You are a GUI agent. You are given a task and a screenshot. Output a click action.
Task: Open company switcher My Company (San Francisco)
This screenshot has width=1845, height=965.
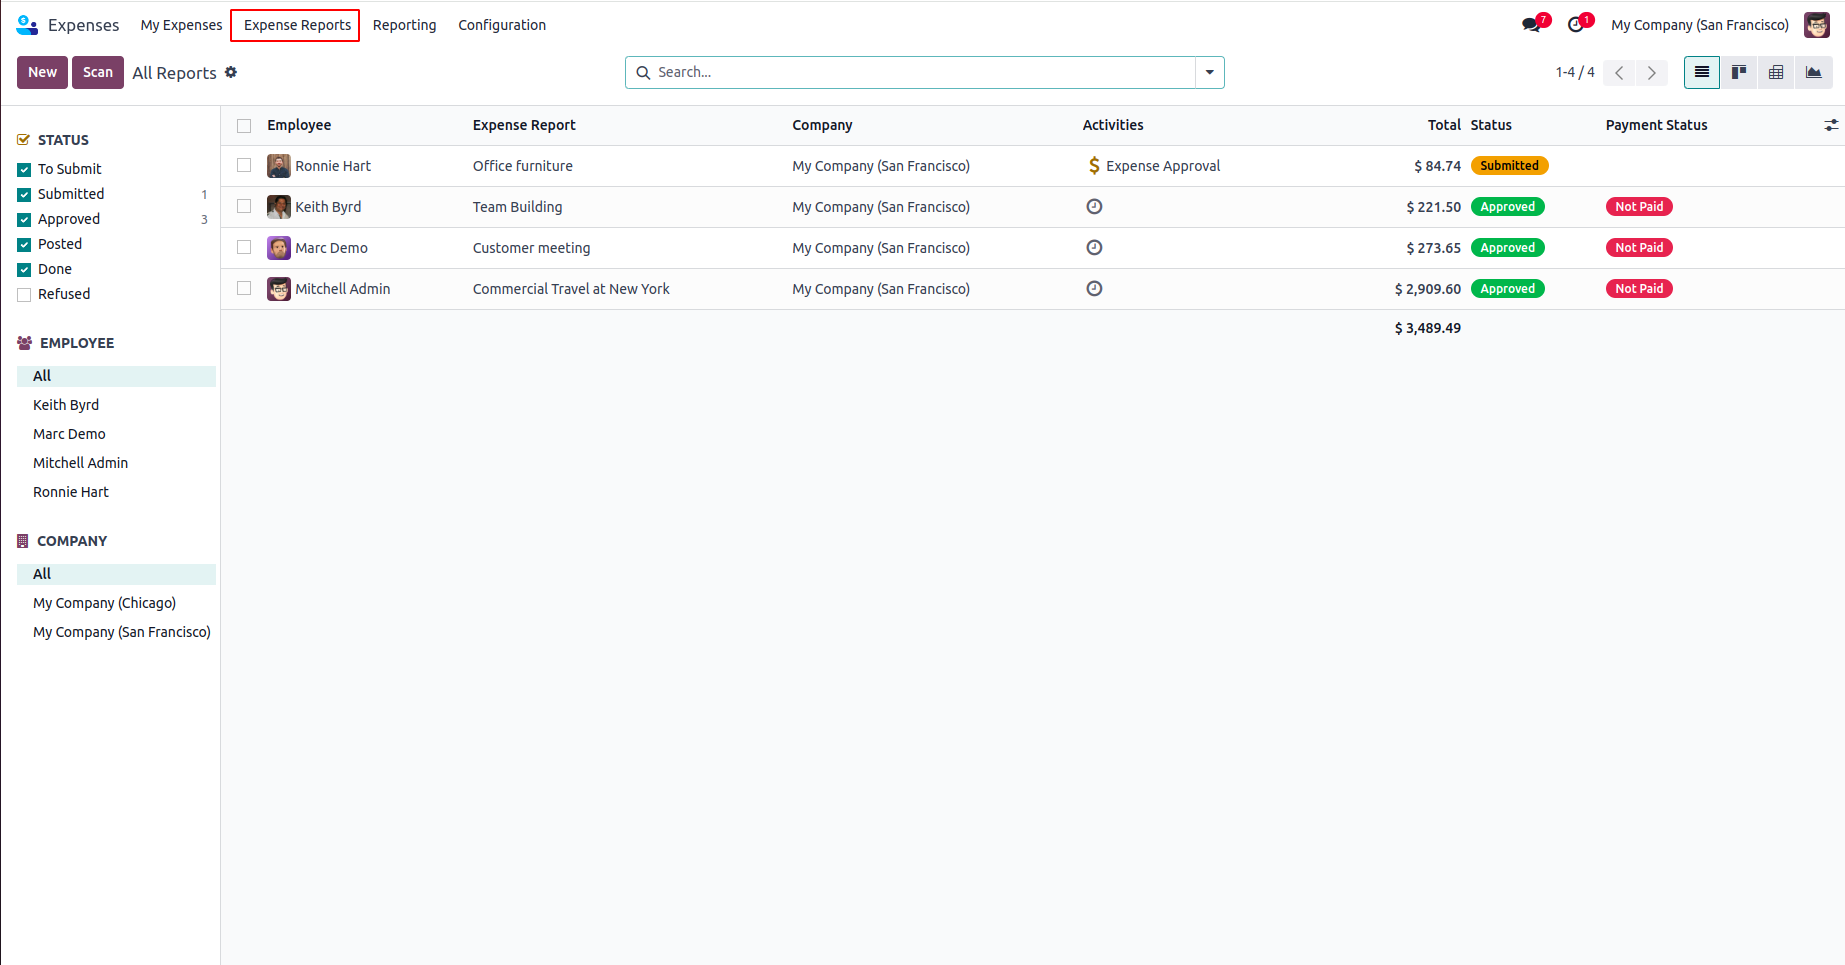pyautogui.click(x=1700, y=25)
